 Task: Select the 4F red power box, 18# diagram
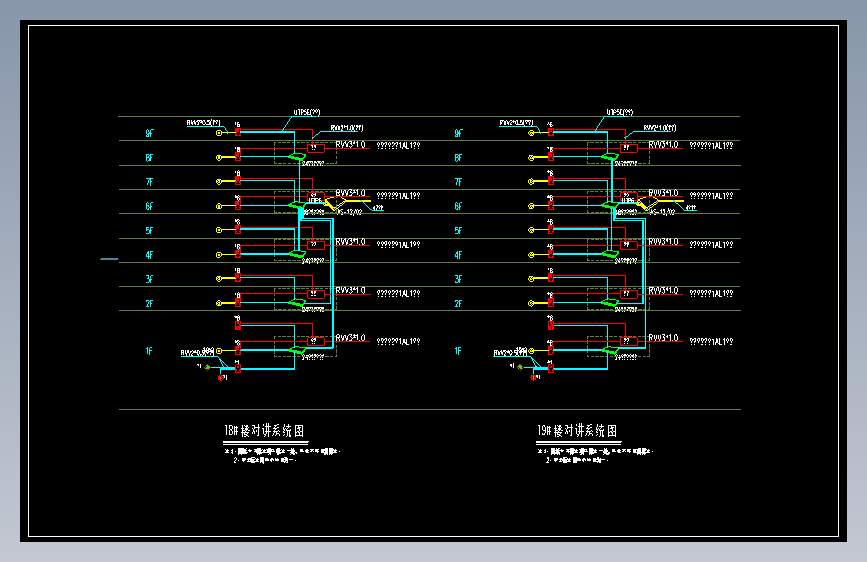click(316, 245)
